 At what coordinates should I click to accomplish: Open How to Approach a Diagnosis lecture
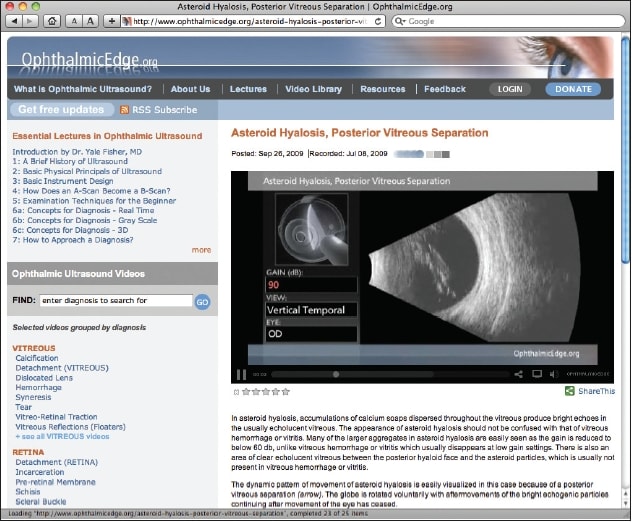pyautogui.click(x=73, y=240)
